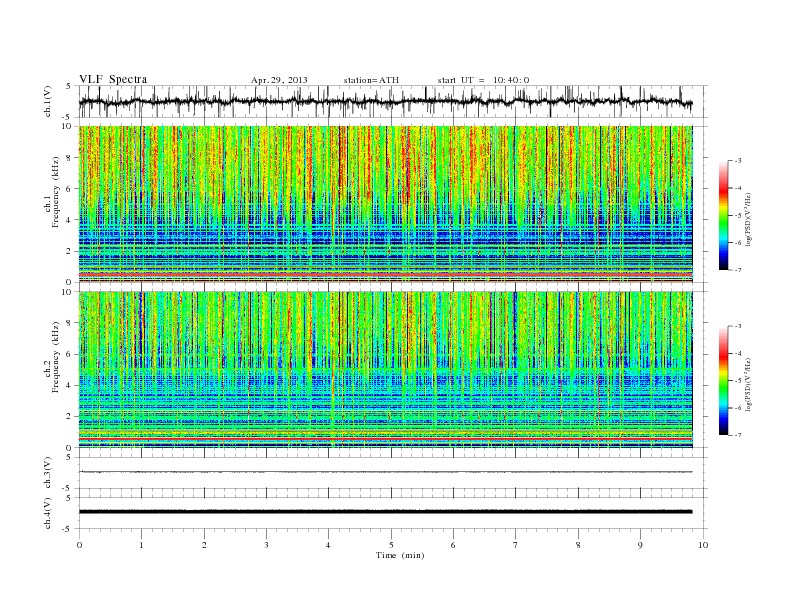Click the ch.1 spectrogram color scale bar
792x612 pixels.
click(724, 215)
